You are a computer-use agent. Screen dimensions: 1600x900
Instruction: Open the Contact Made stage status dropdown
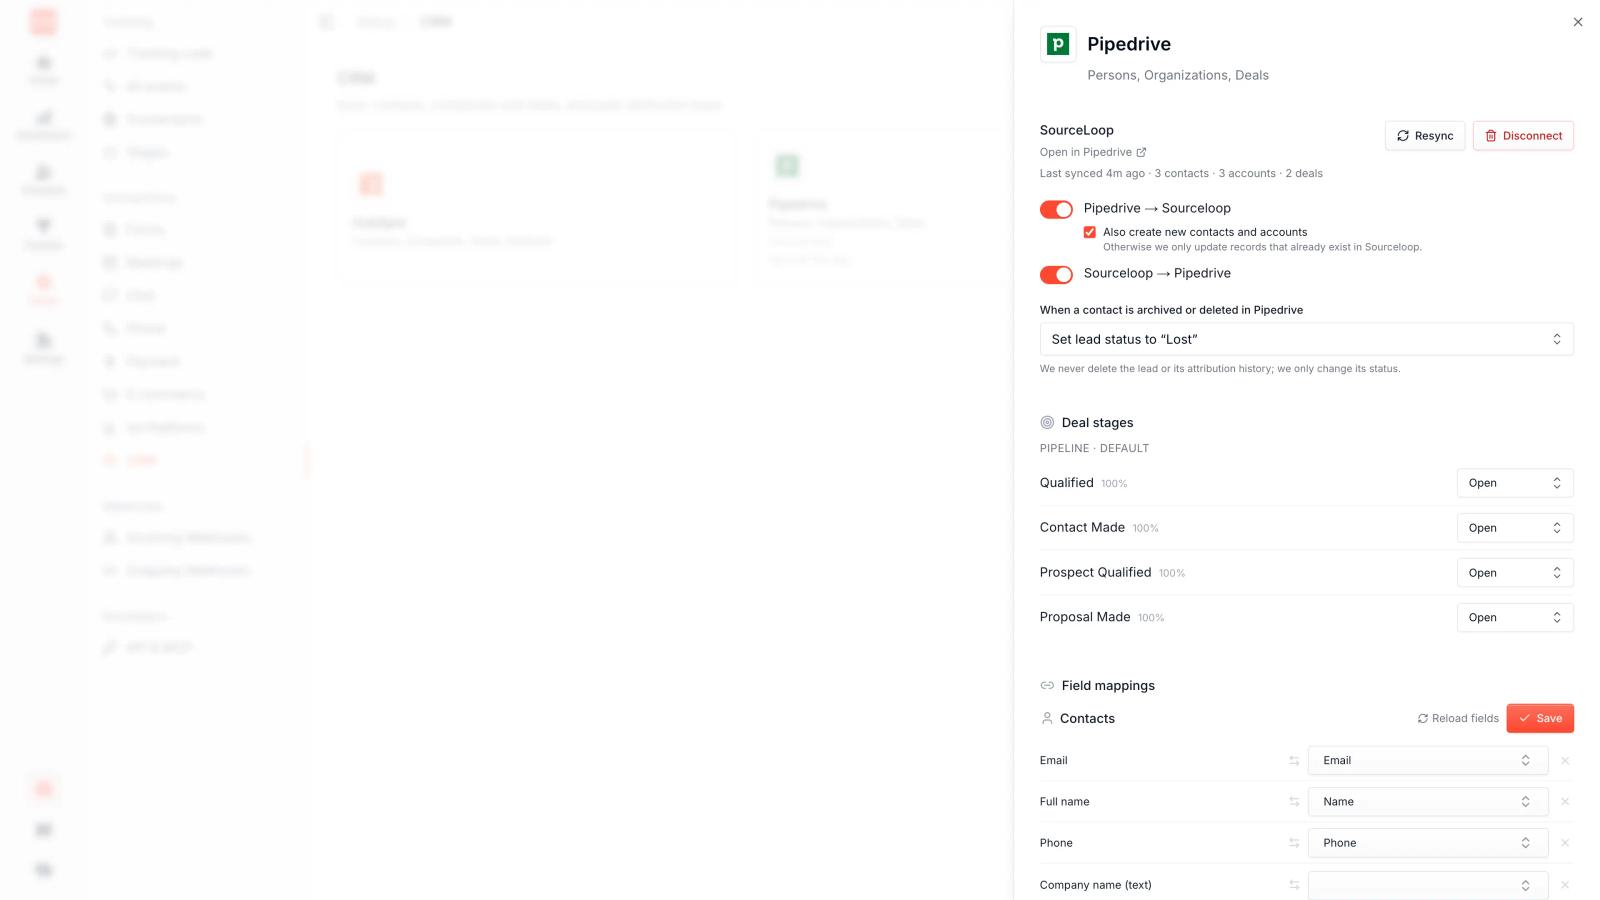(x=1515, y=528)
